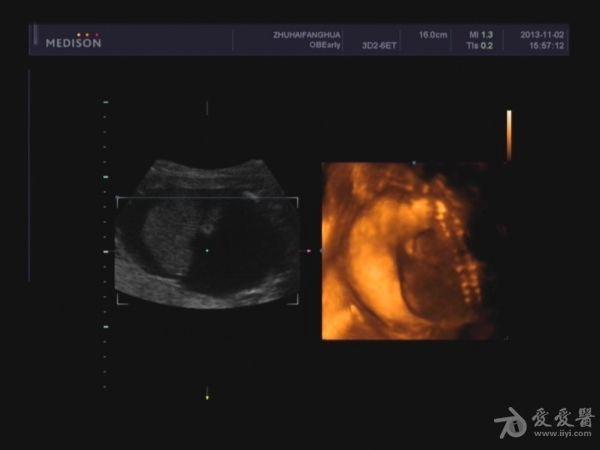The image size is (600, 450).
Task: Click the pink marker between the two images
Action: point(308,251)
